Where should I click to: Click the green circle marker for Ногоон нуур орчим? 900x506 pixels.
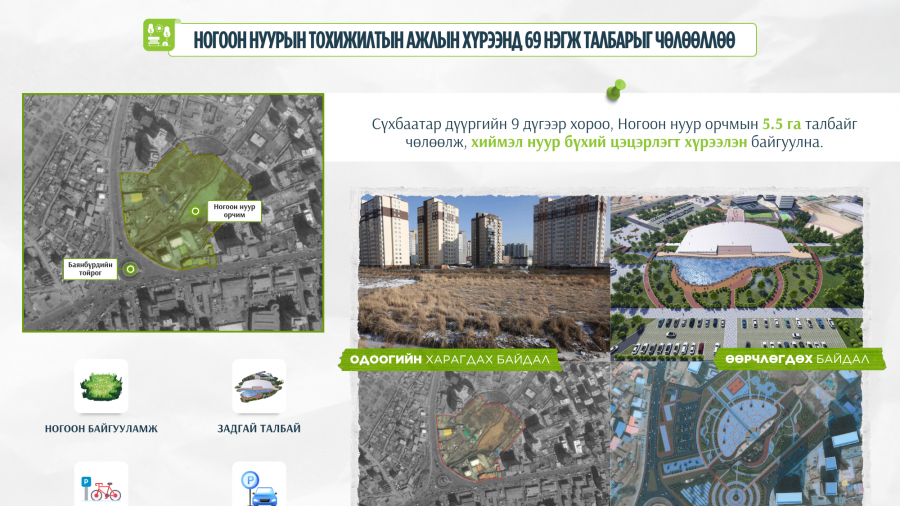[x=196, y=211]
